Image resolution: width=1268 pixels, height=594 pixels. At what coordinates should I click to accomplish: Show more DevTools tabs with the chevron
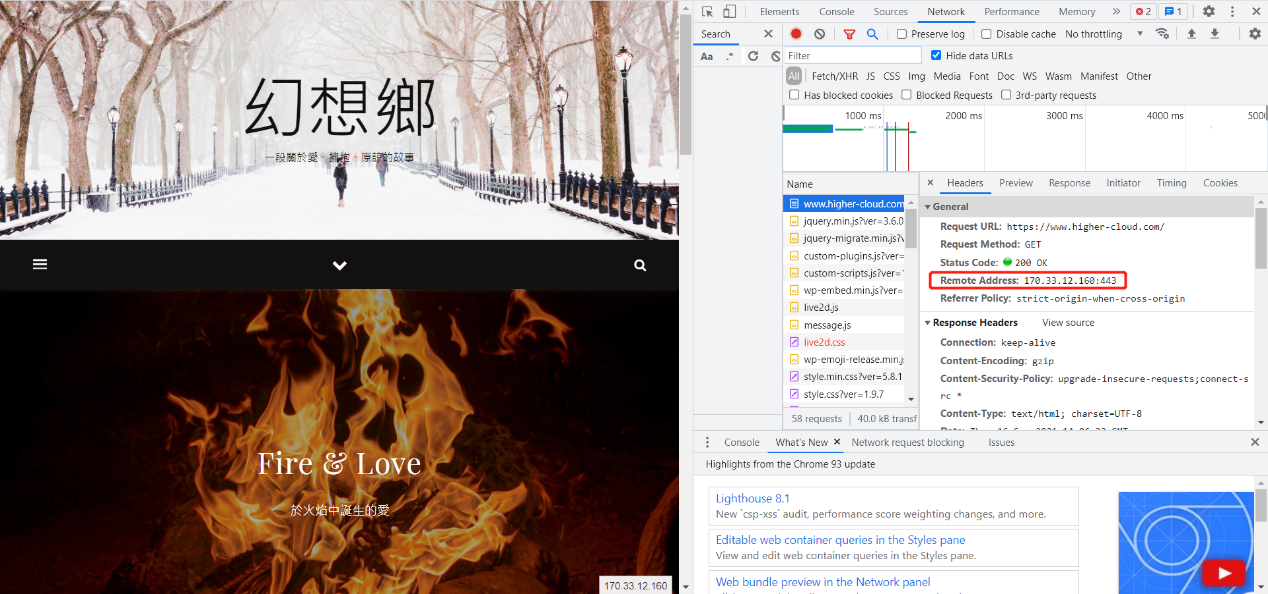[1116, 12]
